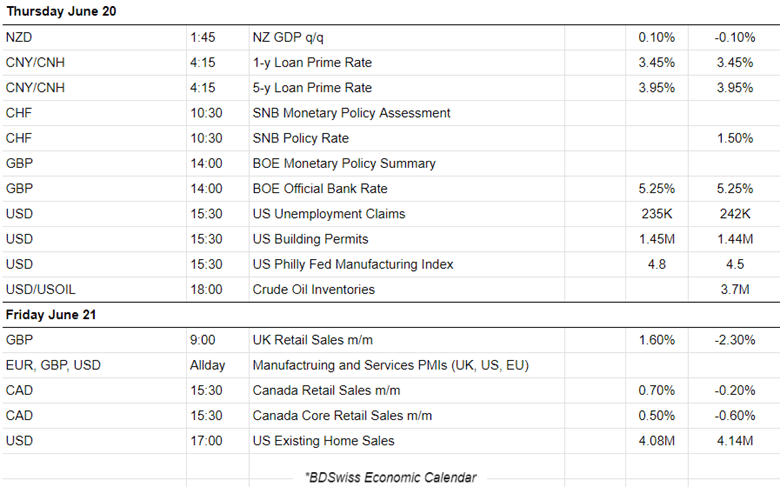Click the US Building Permits event

(x=310, y=239)
